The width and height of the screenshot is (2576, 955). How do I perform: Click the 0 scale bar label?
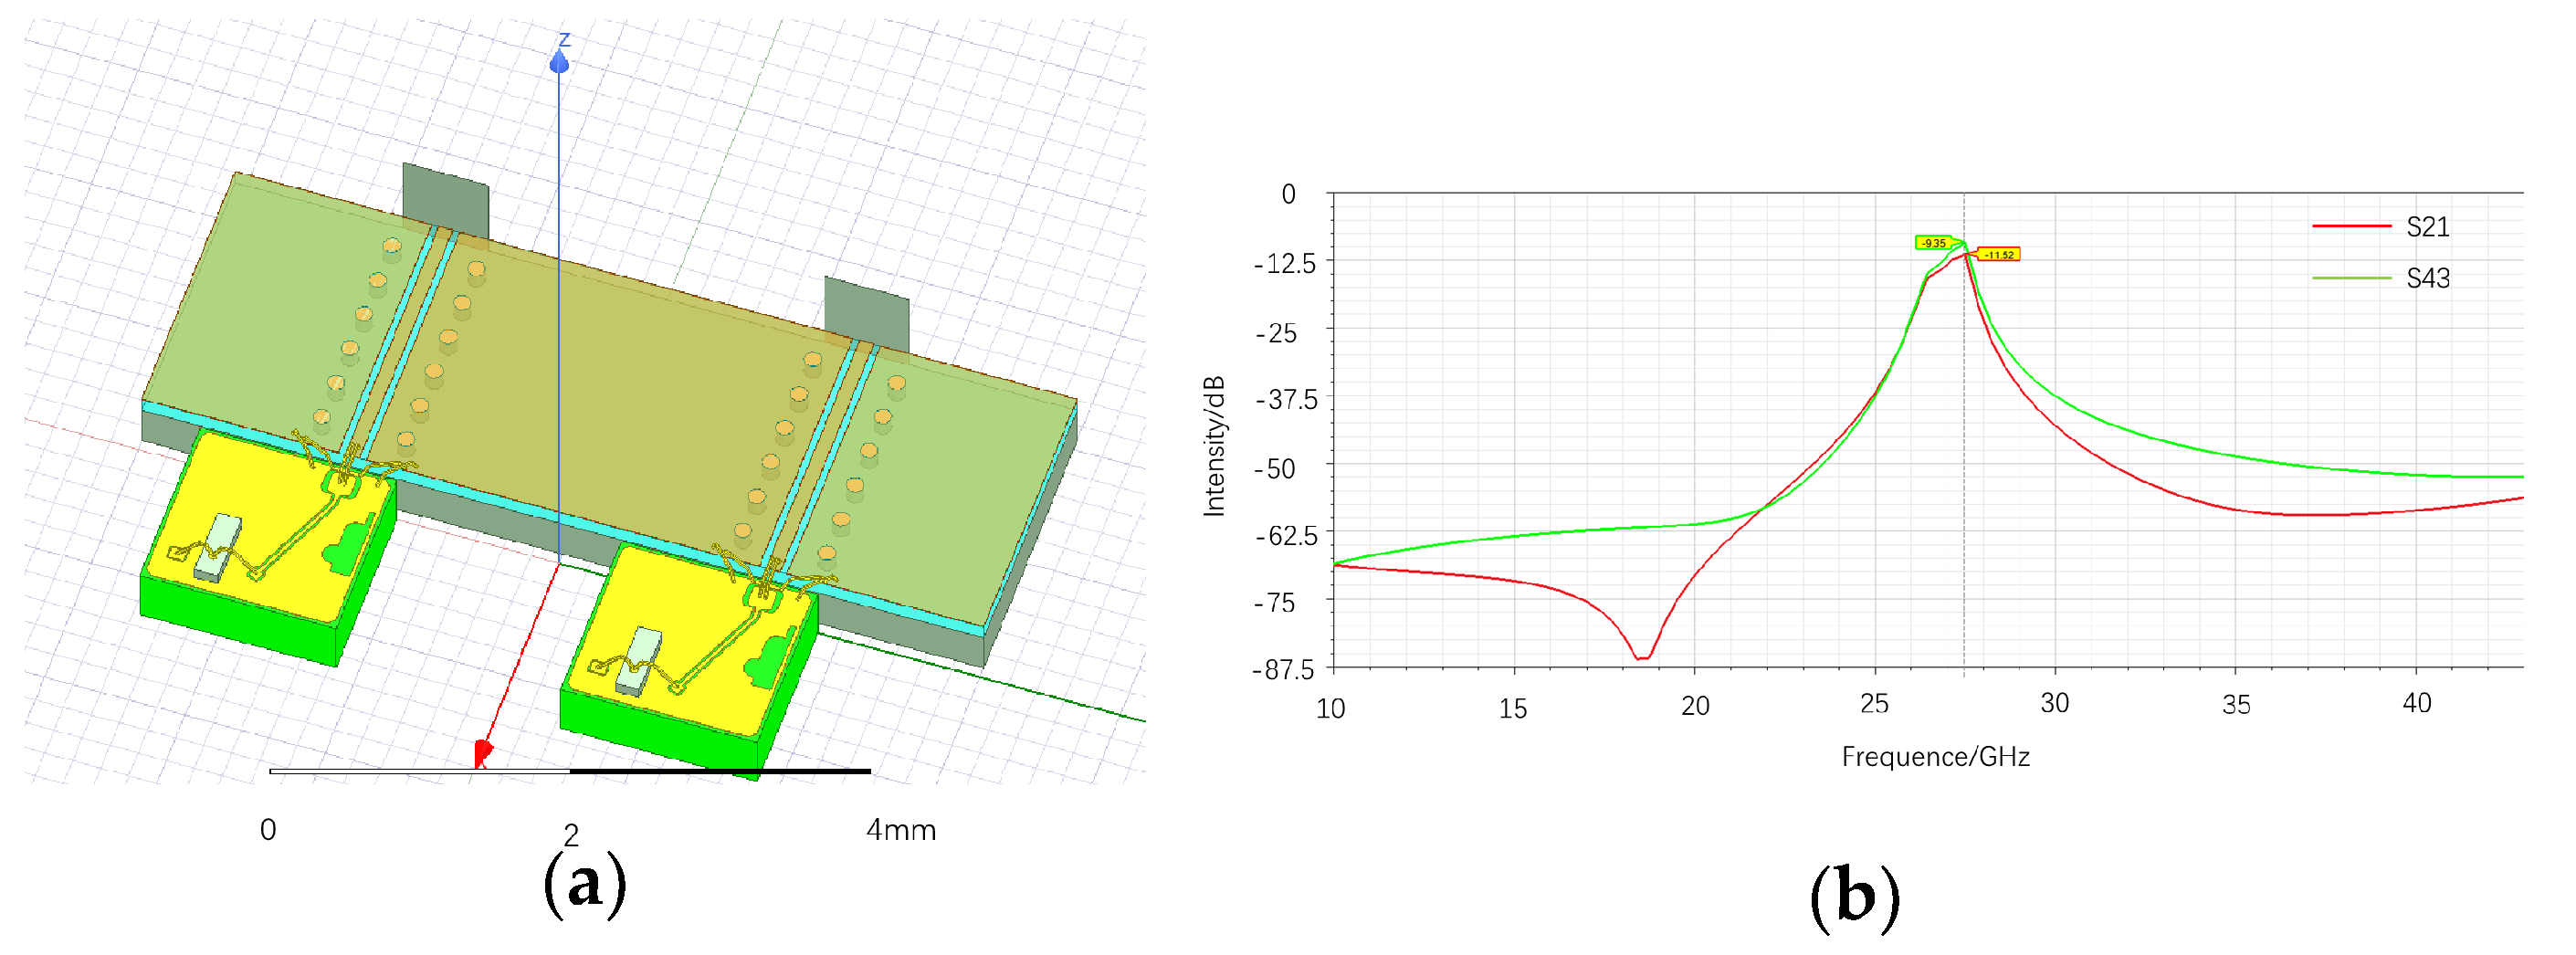(x=268, y=830)
